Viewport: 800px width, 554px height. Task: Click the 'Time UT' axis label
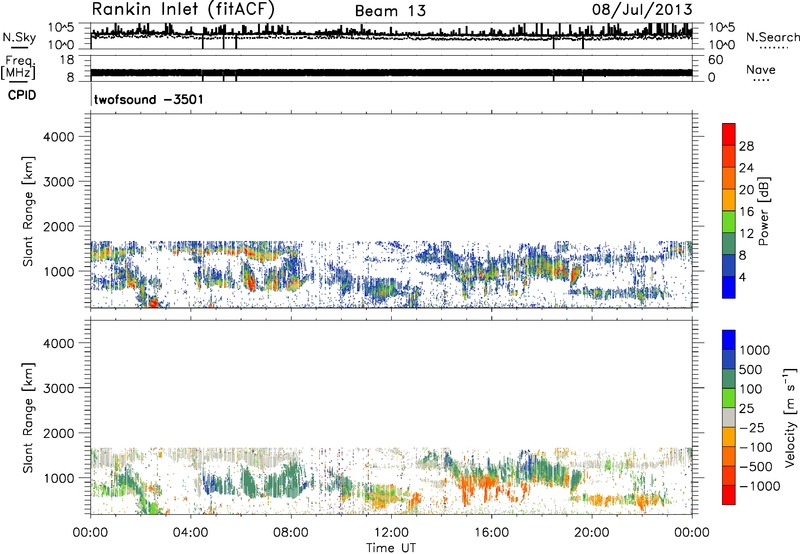tap(391, 548)
